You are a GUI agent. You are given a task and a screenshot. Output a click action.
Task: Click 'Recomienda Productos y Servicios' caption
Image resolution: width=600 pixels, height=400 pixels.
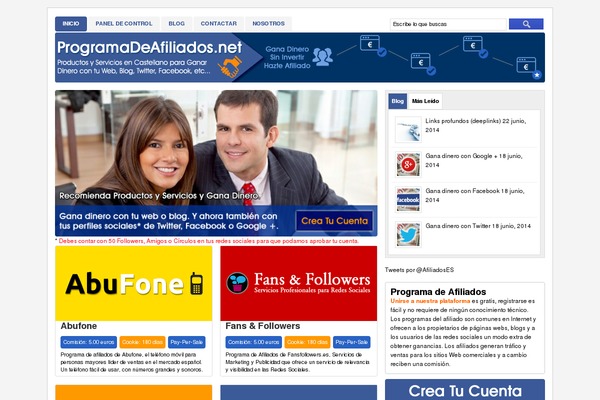[160, 196]
